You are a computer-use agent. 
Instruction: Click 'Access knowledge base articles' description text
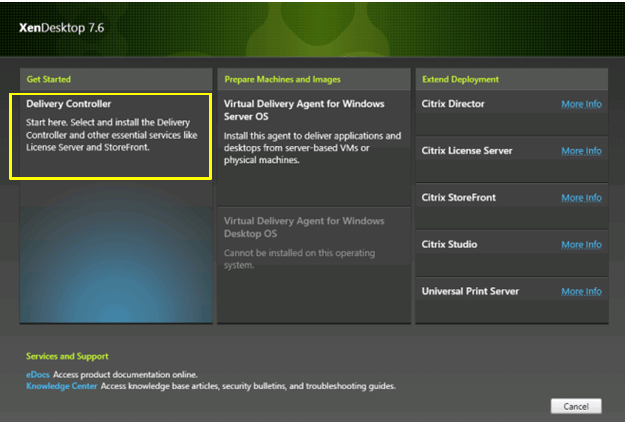(248, 386)
